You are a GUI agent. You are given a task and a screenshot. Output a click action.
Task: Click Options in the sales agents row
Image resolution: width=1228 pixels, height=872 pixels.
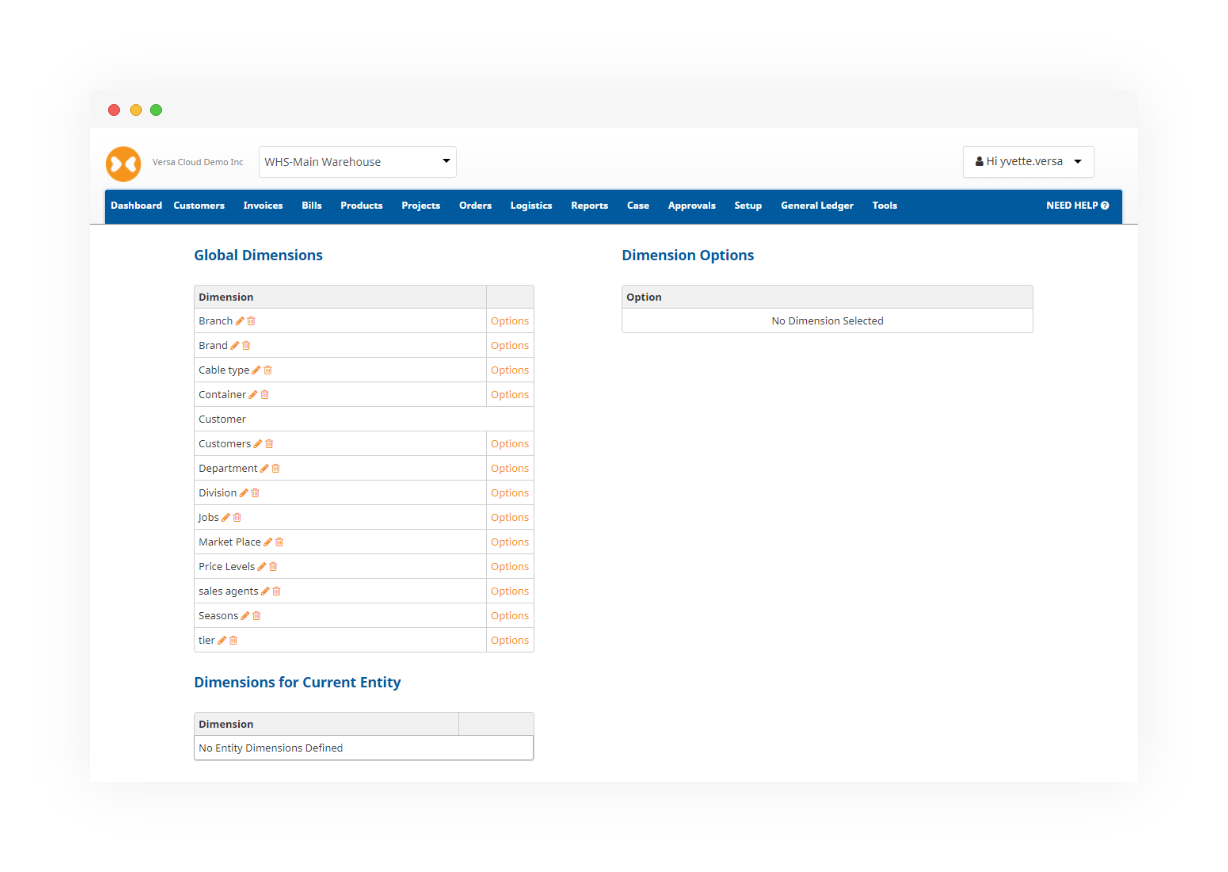[x=510, y=591]
